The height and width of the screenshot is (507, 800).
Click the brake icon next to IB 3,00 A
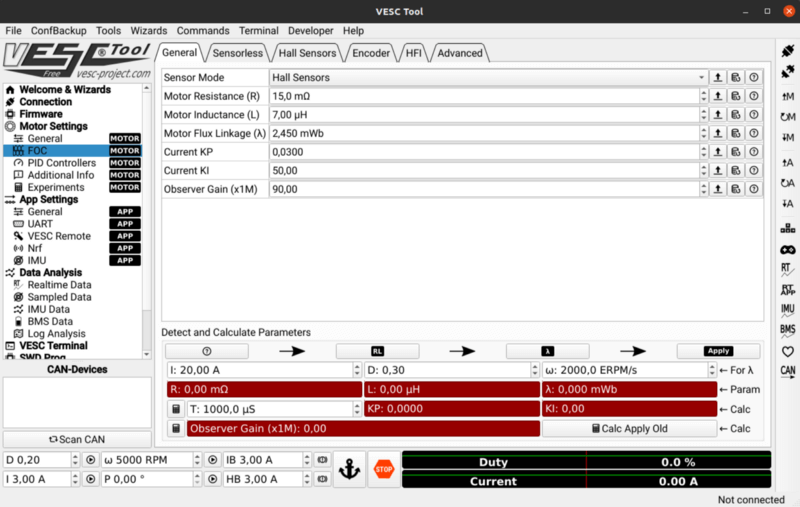tap(322, 460)
